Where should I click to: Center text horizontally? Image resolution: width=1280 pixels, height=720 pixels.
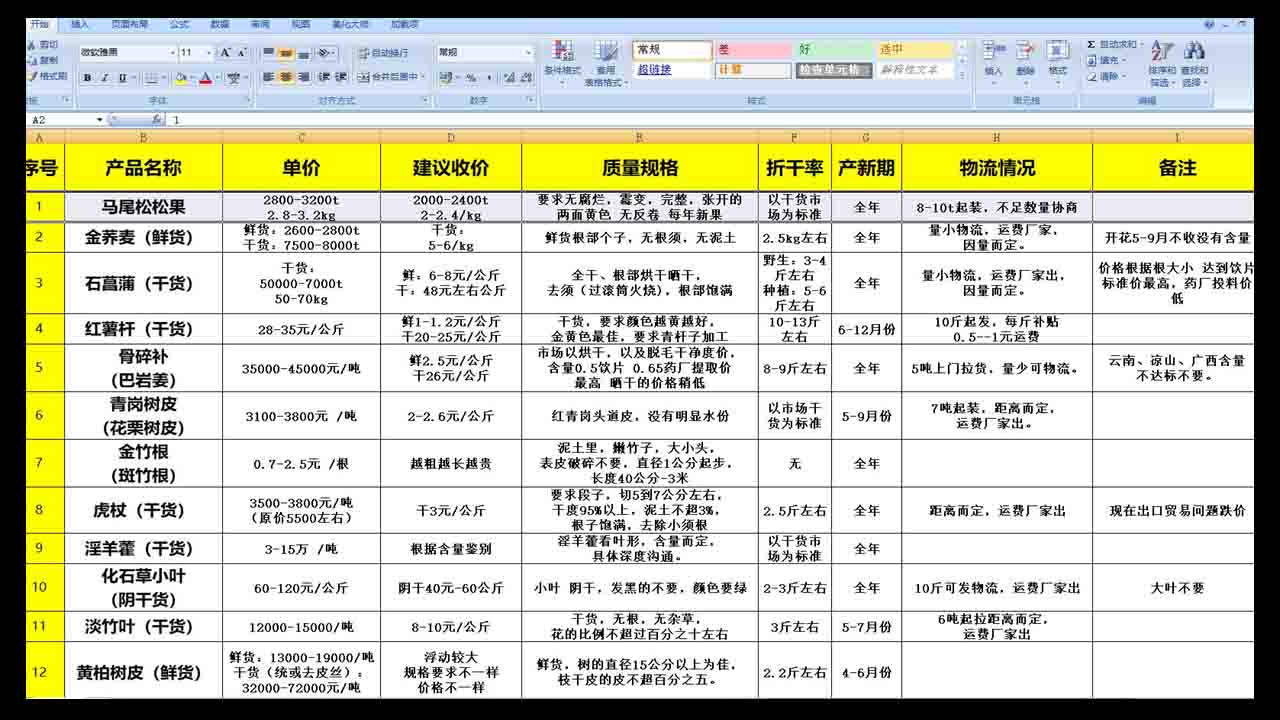pyautogui.click(x=286, y=77)
